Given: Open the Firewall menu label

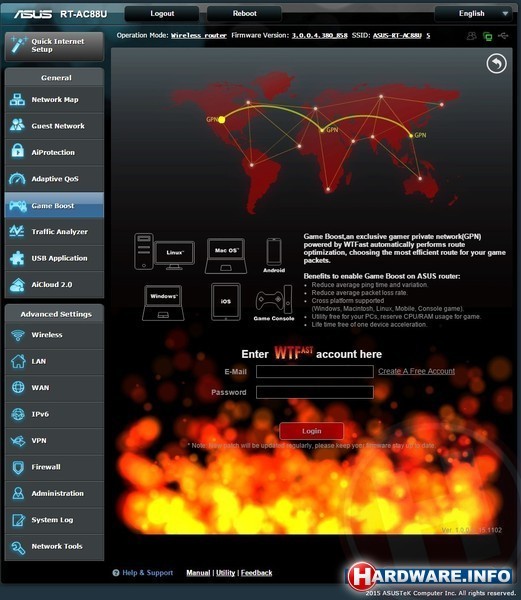Looking at the screenshot, I should pyautogui.click(x=46, y=467).
